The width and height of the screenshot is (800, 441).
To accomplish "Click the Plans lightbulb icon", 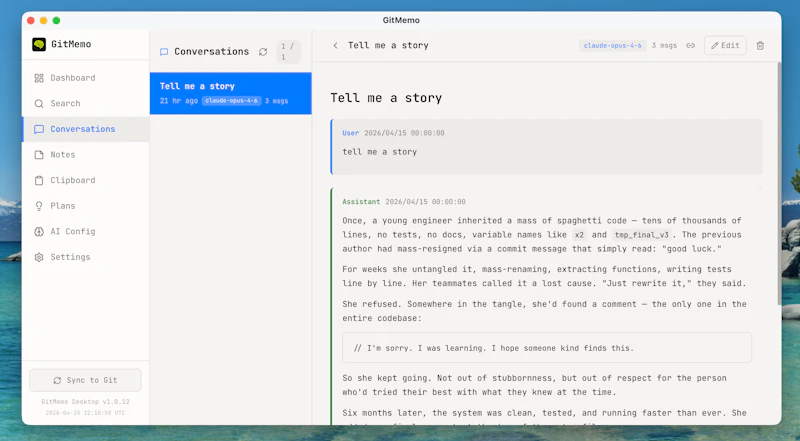I will click(x=39, y=206).
